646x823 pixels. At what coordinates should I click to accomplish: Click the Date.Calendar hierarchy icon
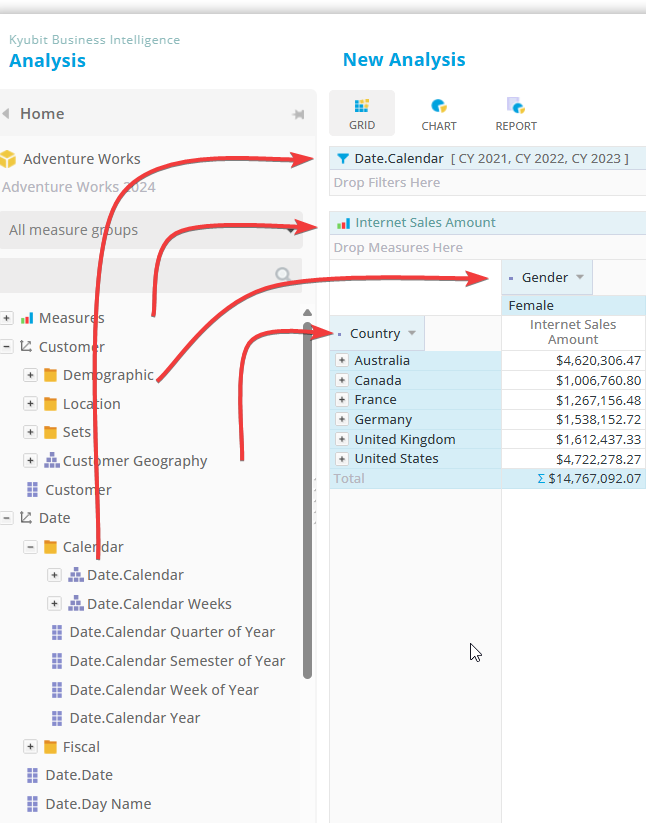pos(76,575)
